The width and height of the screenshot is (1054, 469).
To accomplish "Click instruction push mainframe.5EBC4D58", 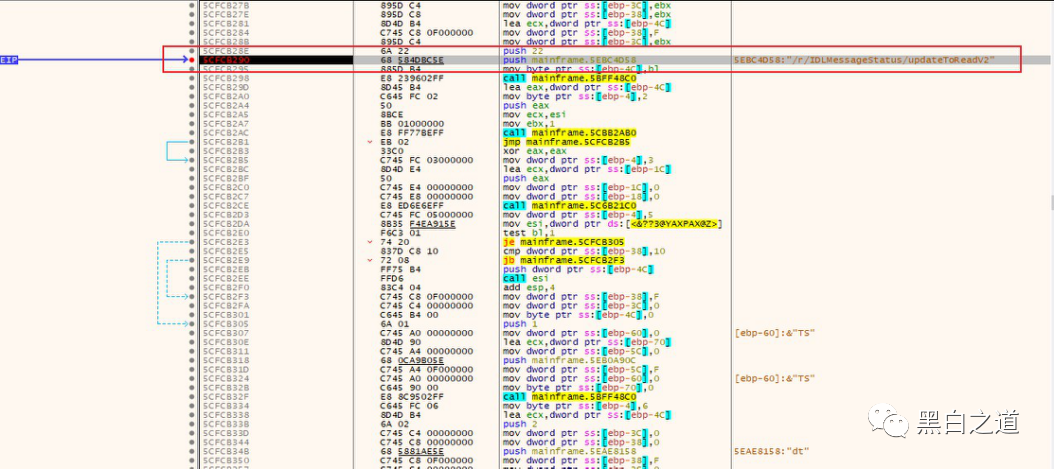I will point(569,60).
